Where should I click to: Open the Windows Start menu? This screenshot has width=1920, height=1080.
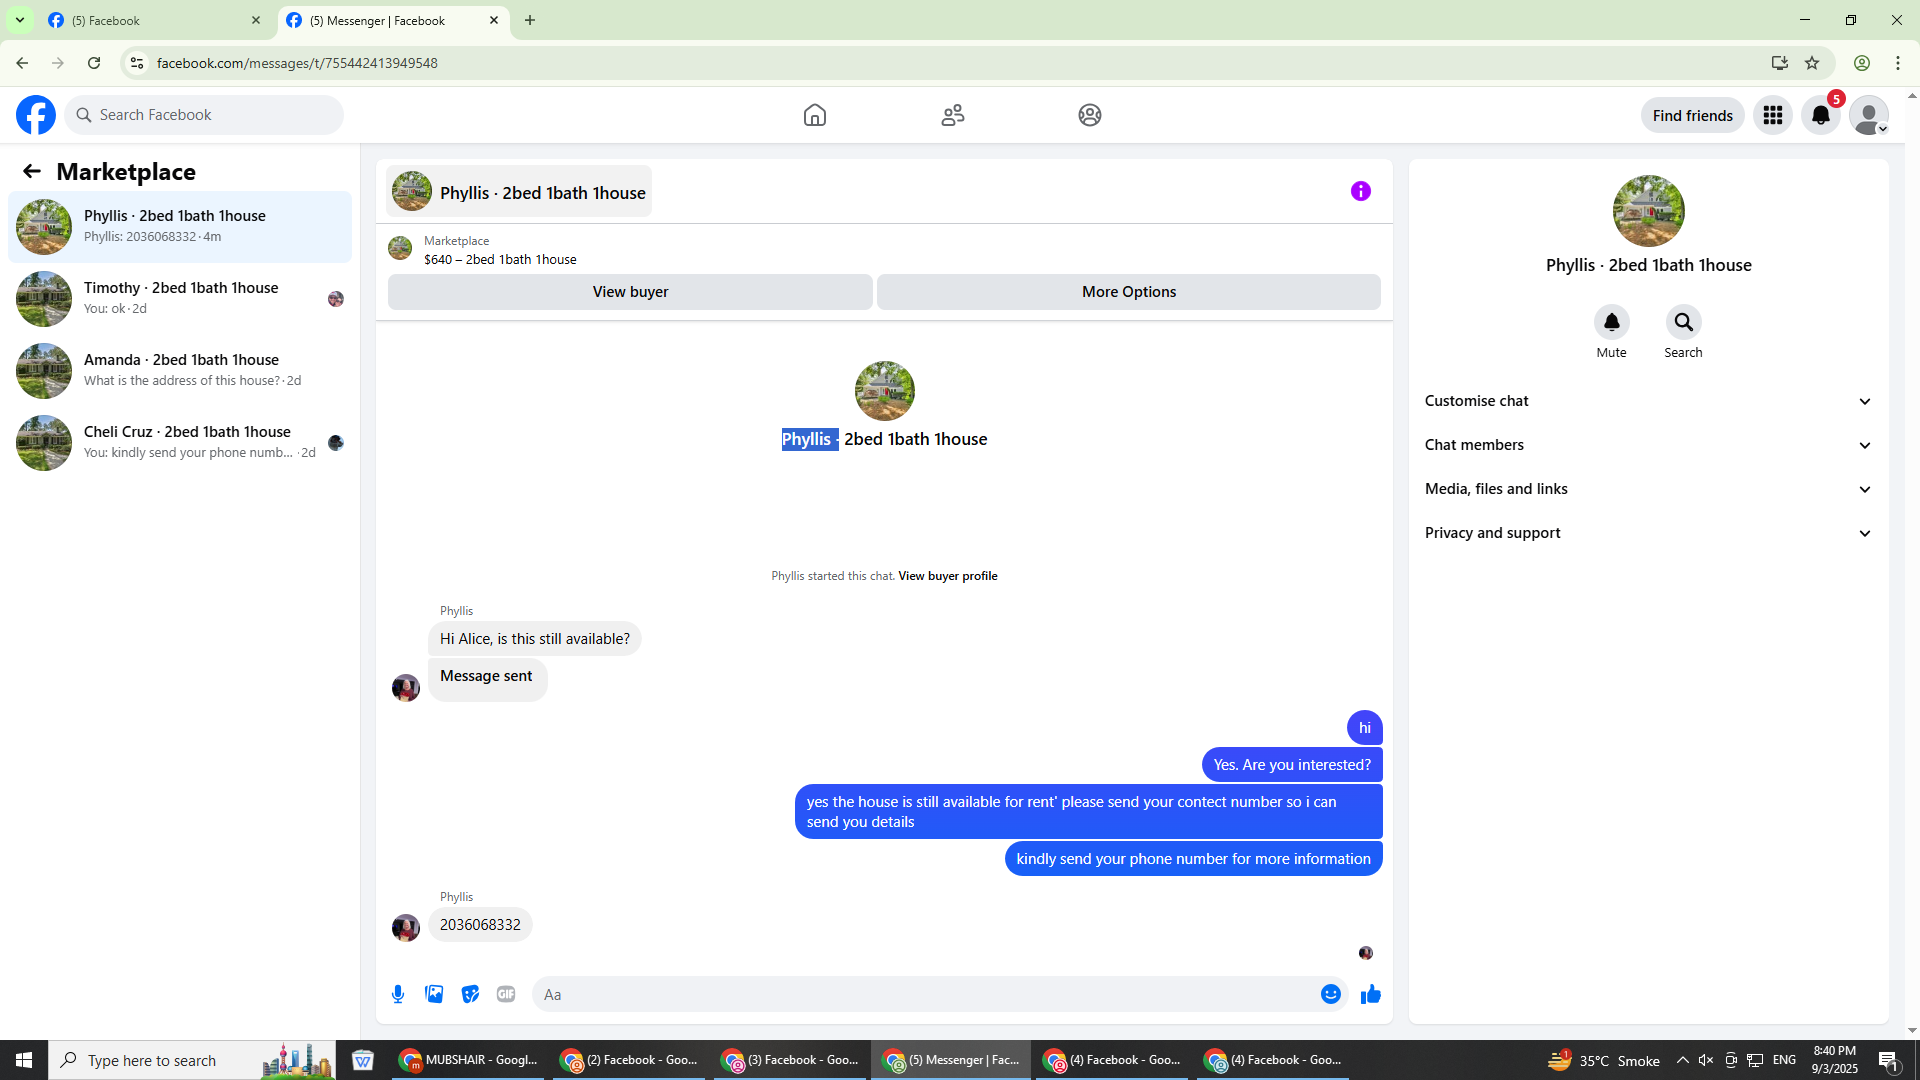click(x=24, y=1060)
